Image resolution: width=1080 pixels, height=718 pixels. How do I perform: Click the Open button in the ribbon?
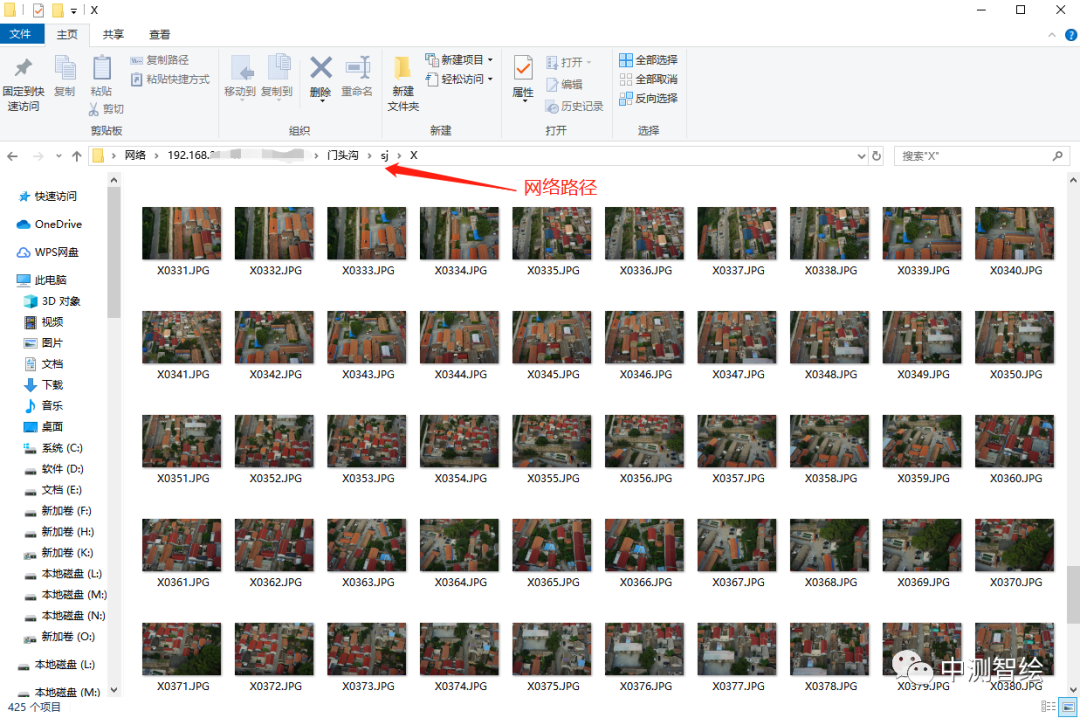point(569,62)
